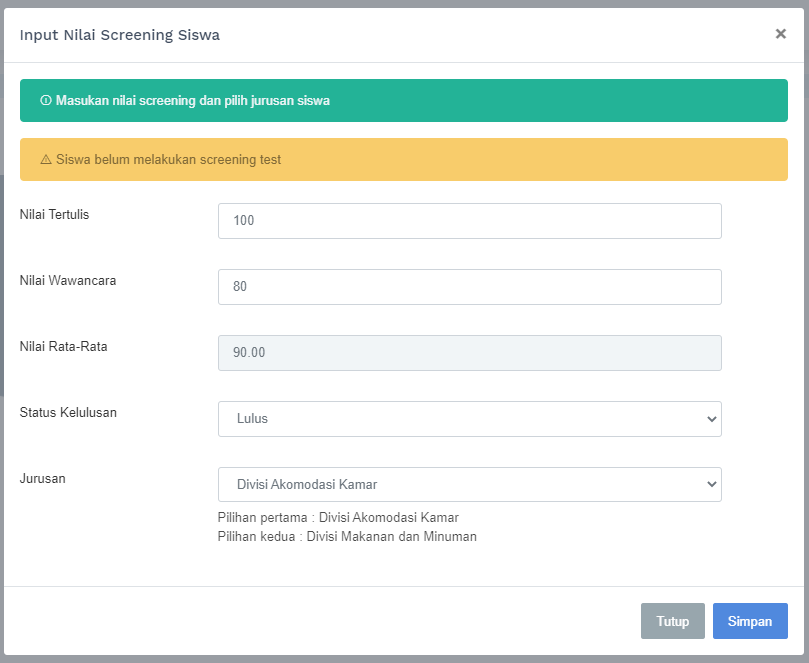Close the modal with the X icon
The image size is (809, 663).
[x=780, y=34]
